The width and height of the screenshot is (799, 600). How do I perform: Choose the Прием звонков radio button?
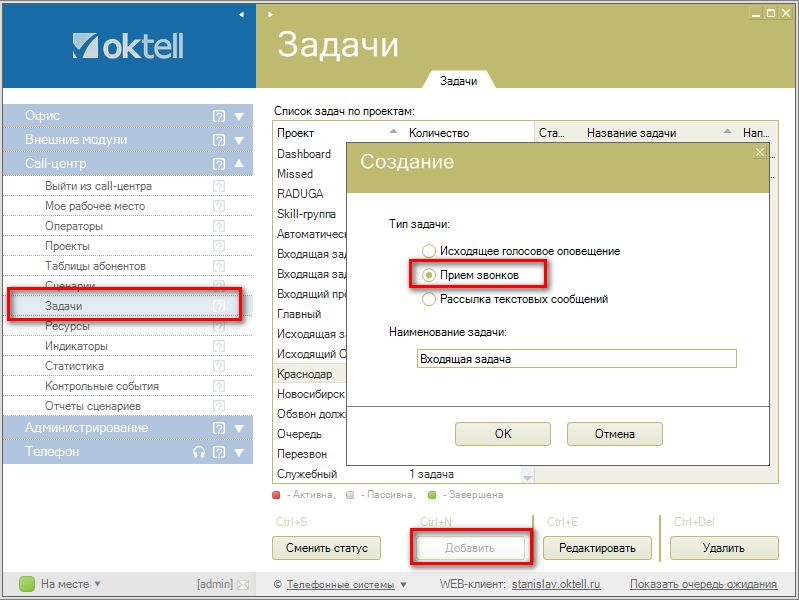[x=429, y=275]
